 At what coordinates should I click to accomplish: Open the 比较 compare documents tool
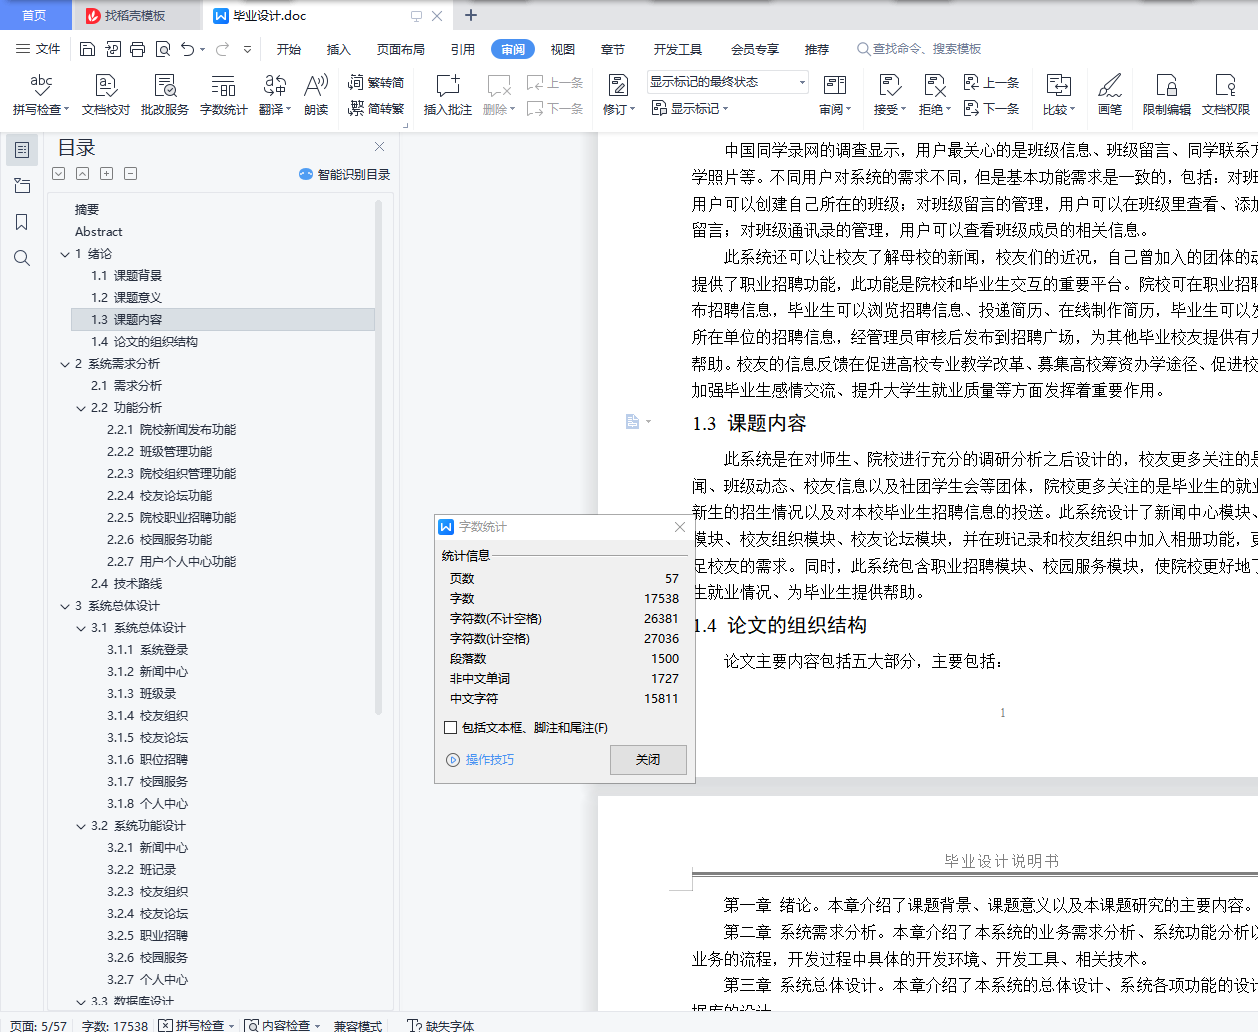click(x=1059, y=95)
